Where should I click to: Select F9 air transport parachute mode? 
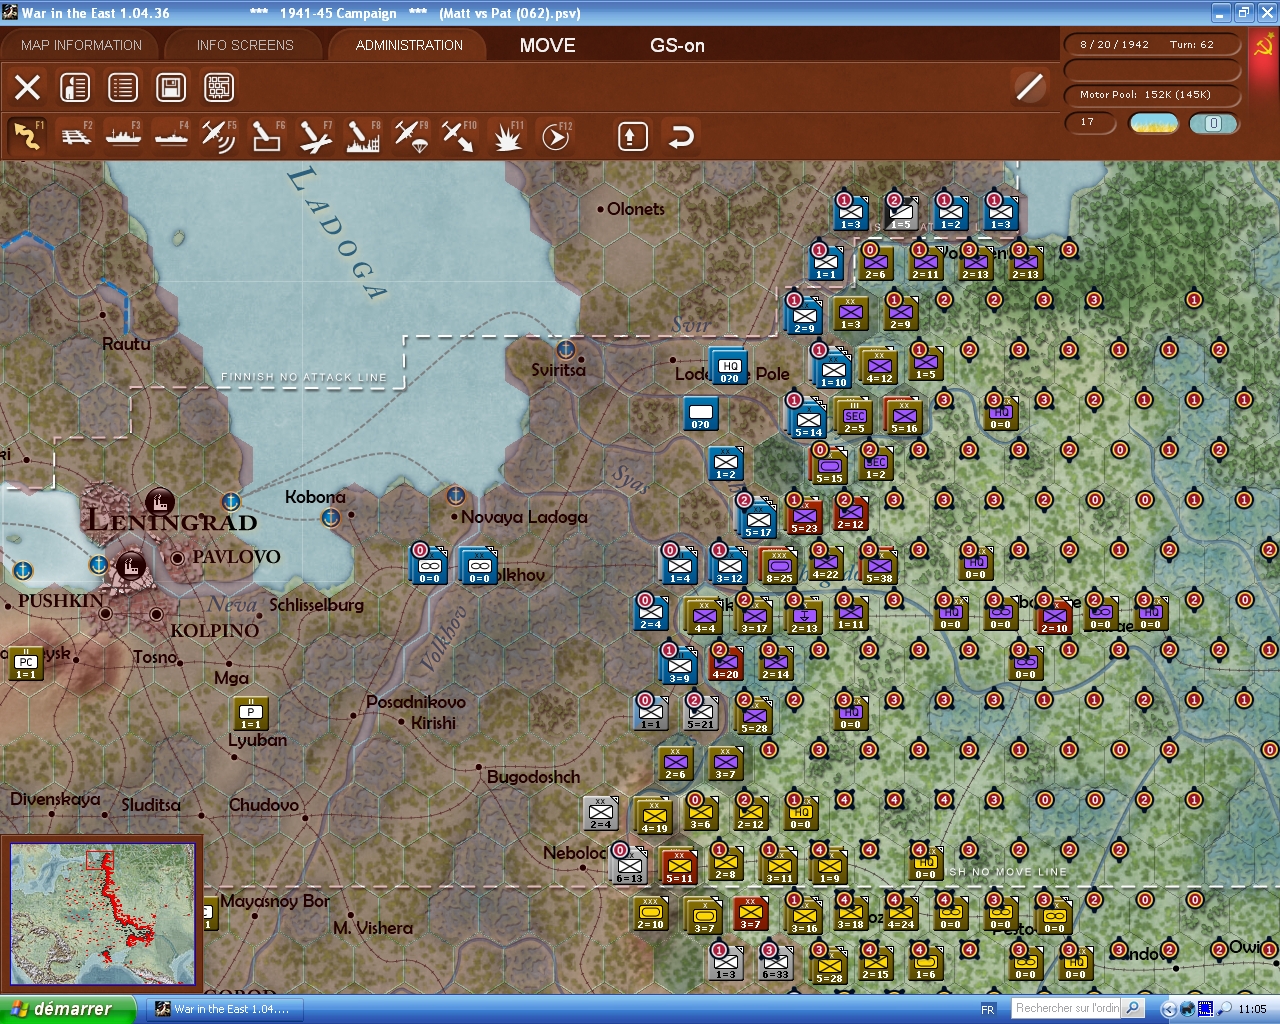(x=411, y=136)
